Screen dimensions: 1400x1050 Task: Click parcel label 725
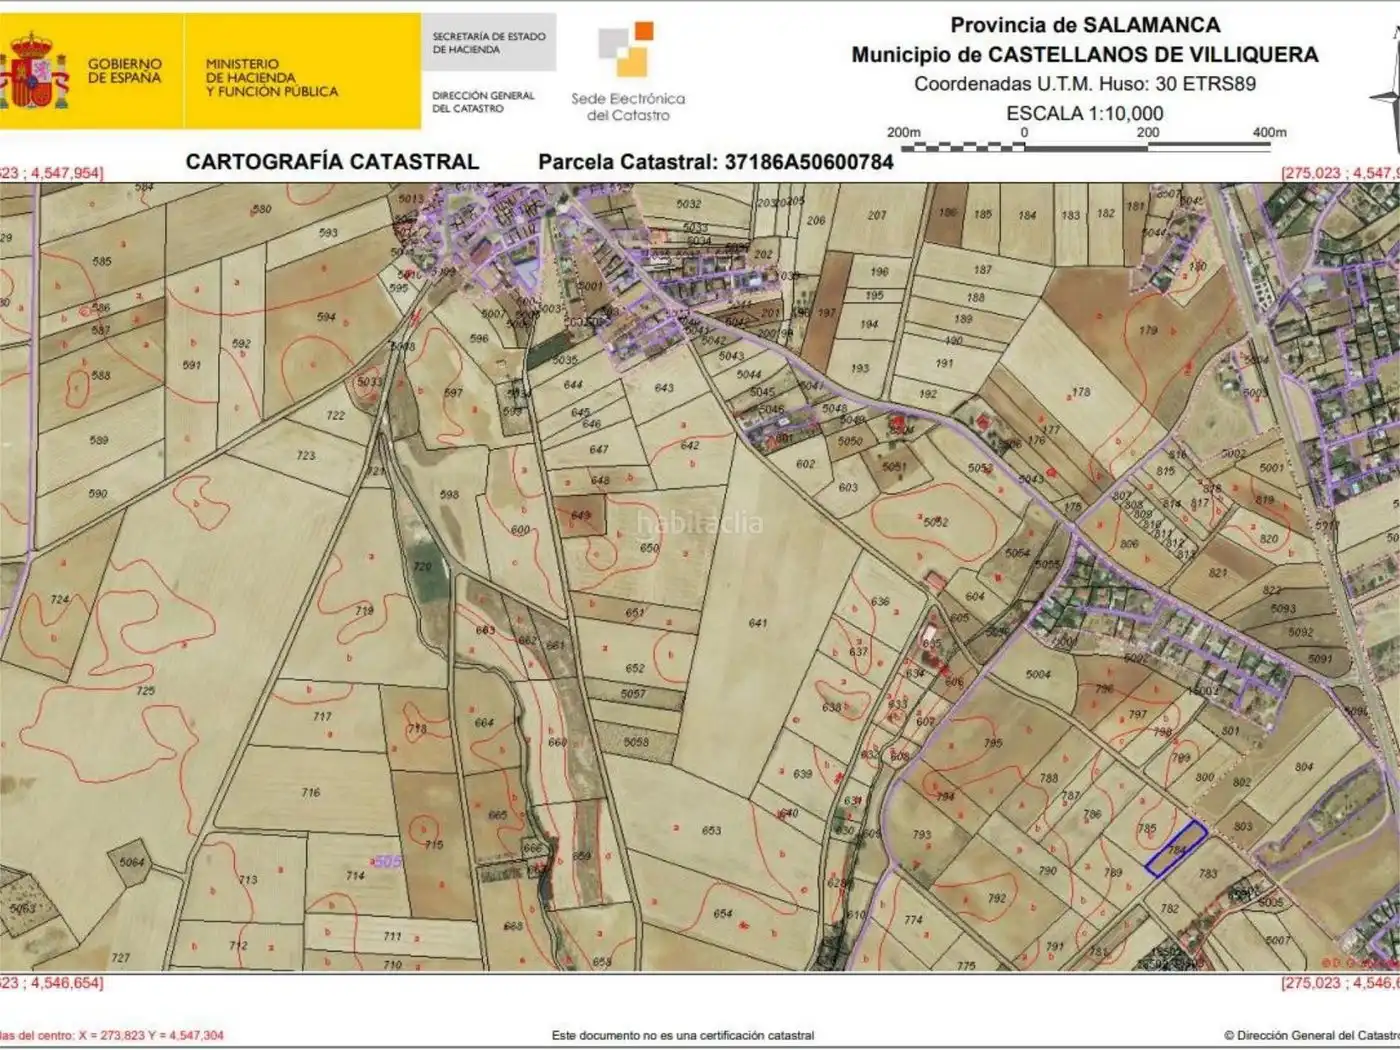pyautogui.click(x=145, y=690)
